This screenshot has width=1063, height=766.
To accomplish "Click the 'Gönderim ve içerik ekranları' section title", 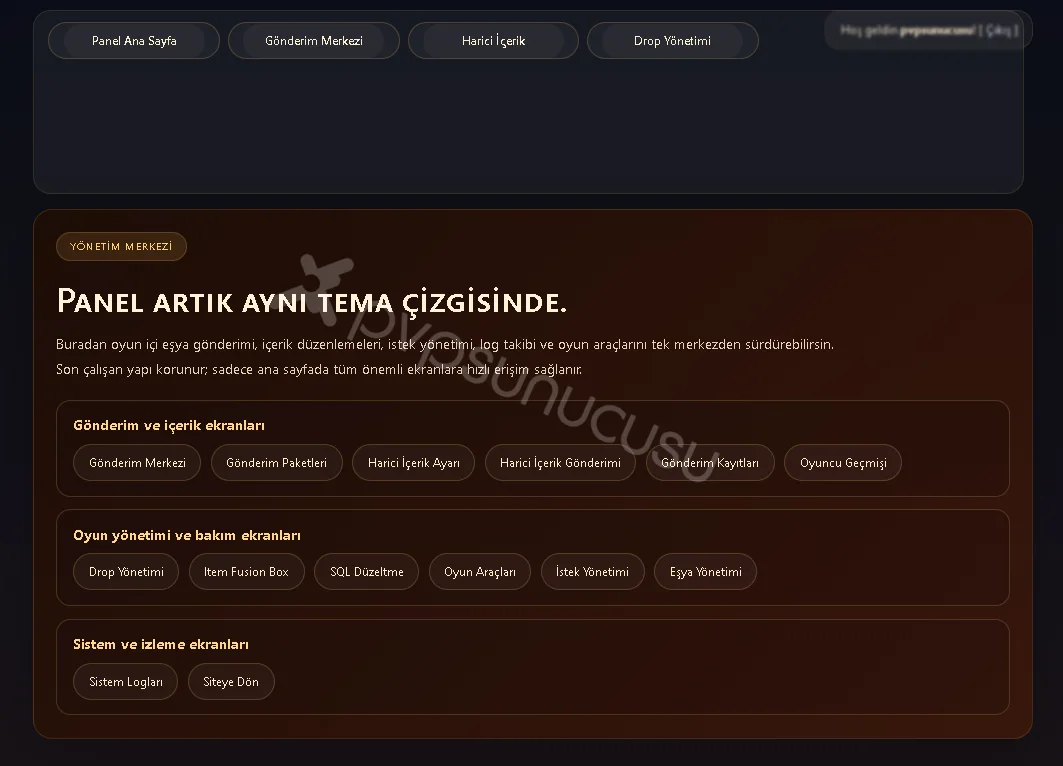I will [x=169, y=426].
